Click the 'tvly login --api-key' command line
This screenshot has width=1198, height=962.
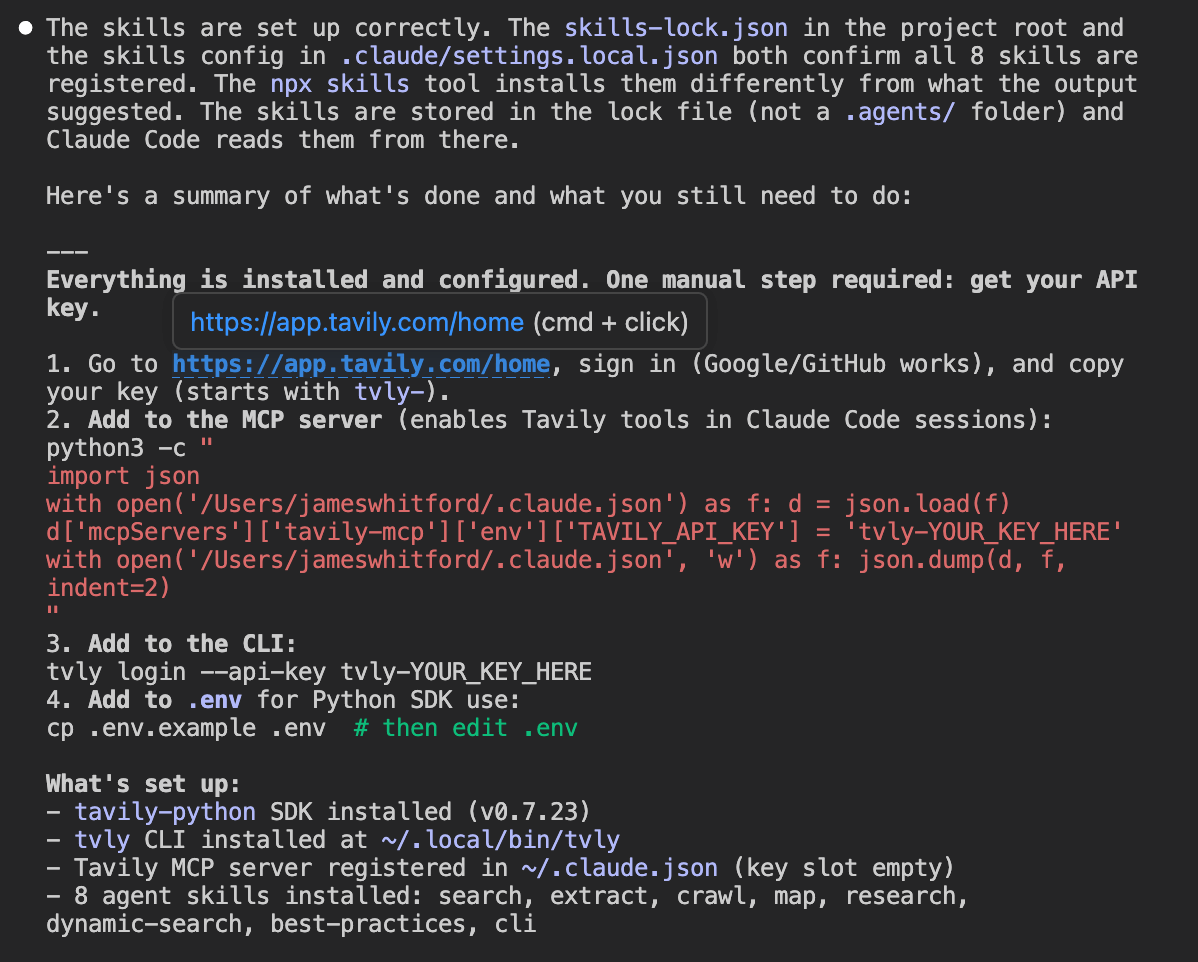coord(318,672)
